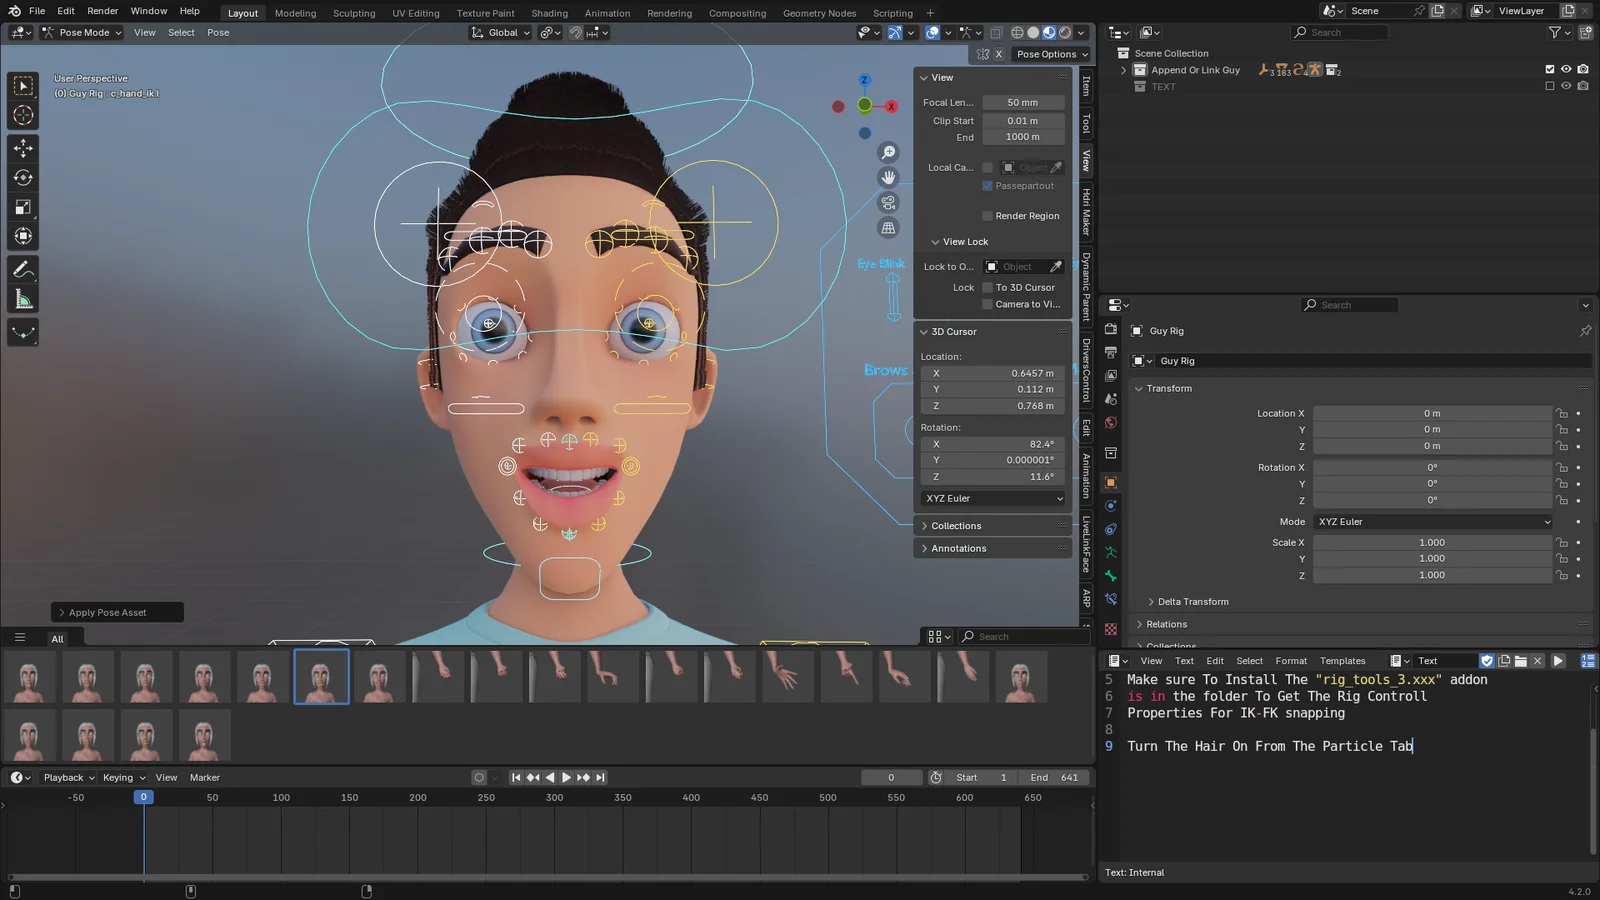
Task: Select the Move tool in the viewport toolbar
Action: [x=23, y=148]
